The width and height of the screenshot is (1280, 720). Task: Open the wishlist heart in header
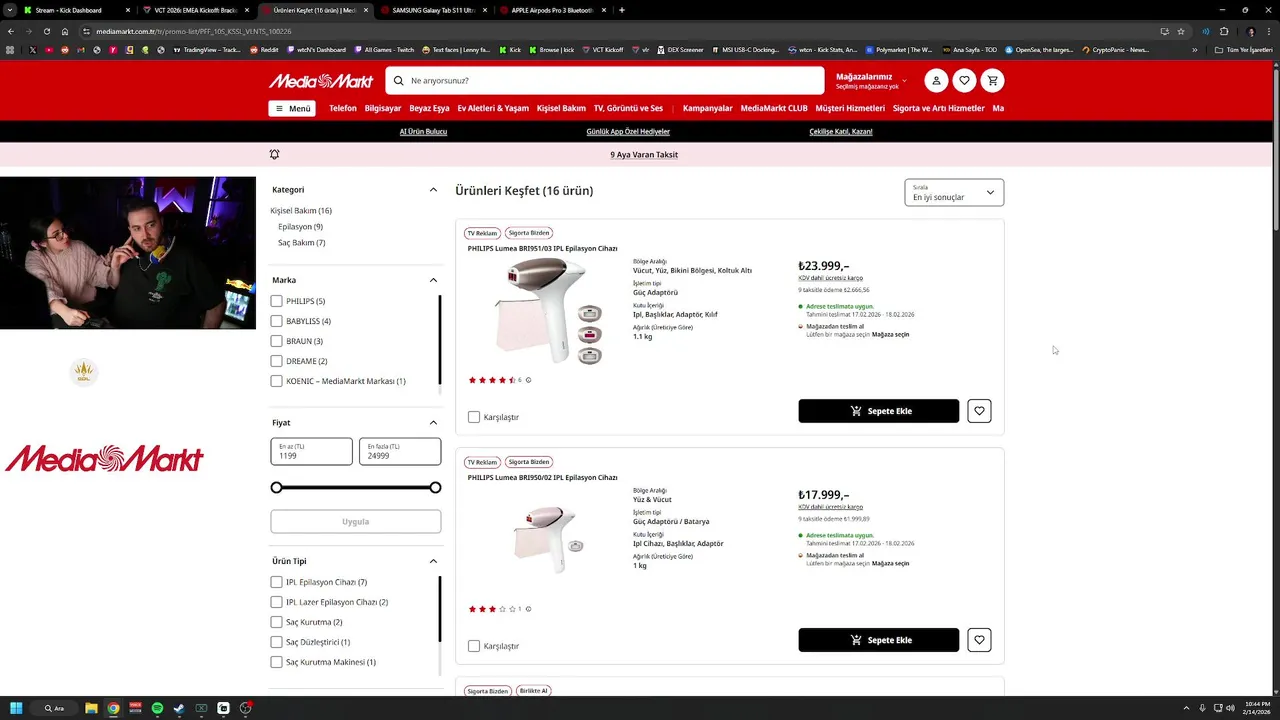tap(964, 81)
